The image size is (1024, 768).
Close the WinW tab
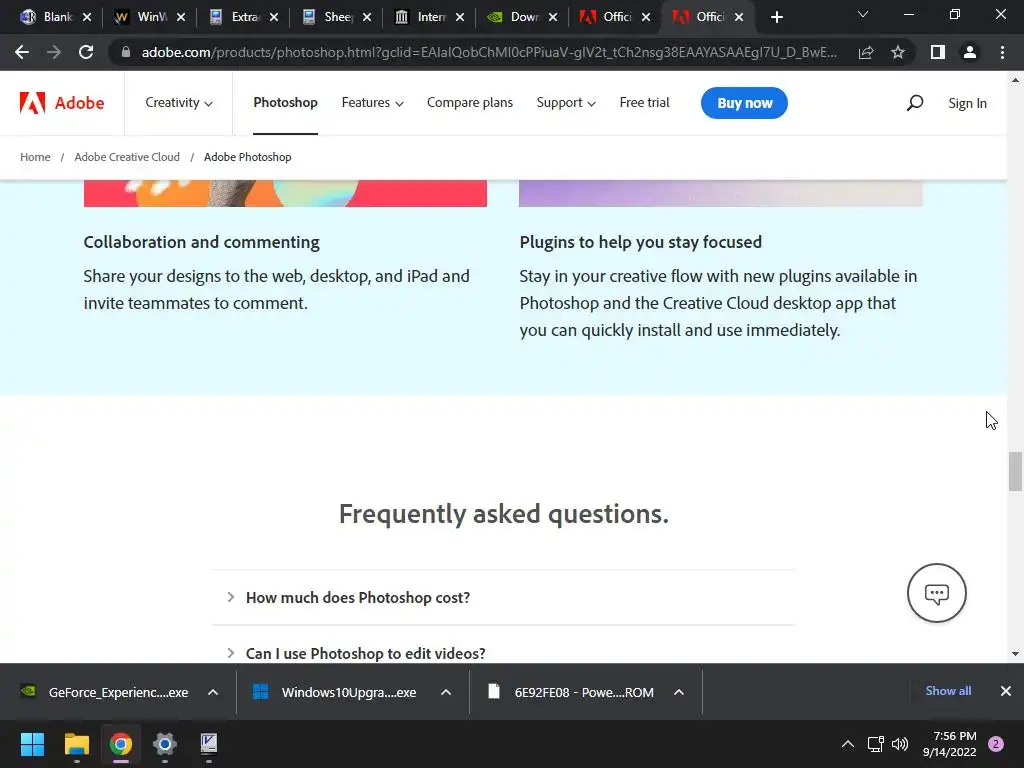(181, 17)
